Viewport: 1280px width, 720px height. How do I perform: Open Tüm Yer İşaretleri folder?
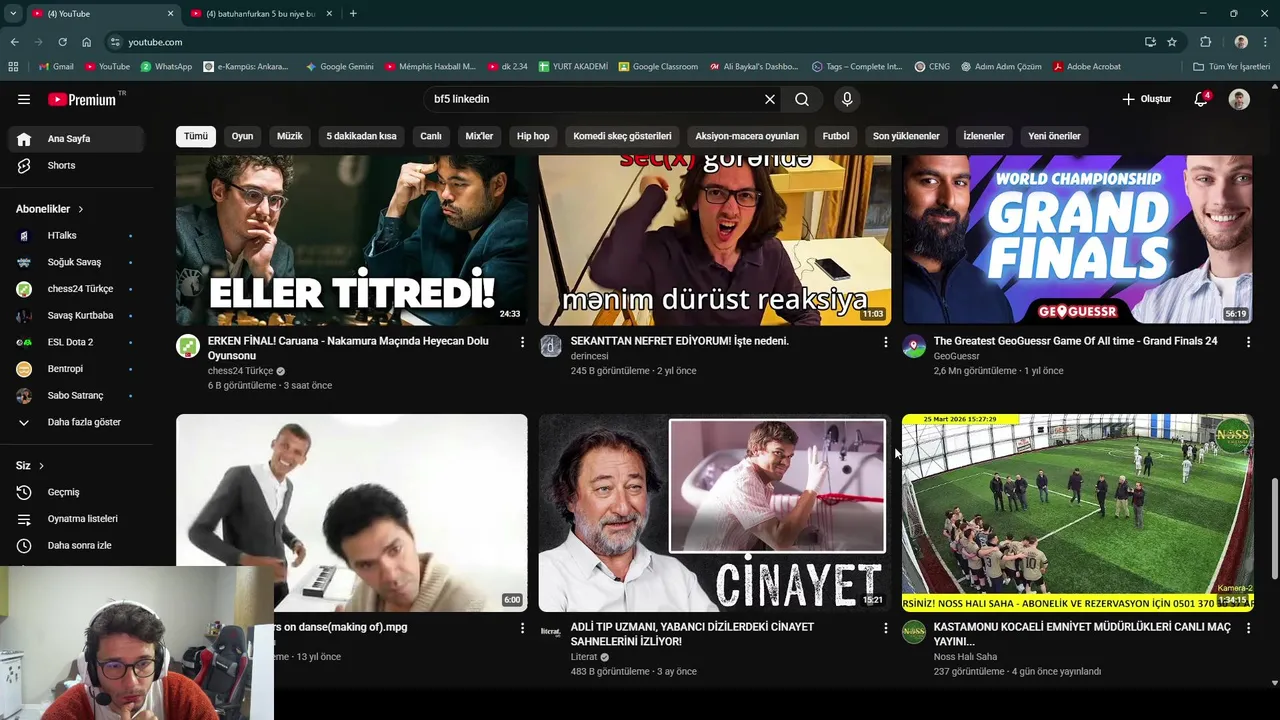1231,67
